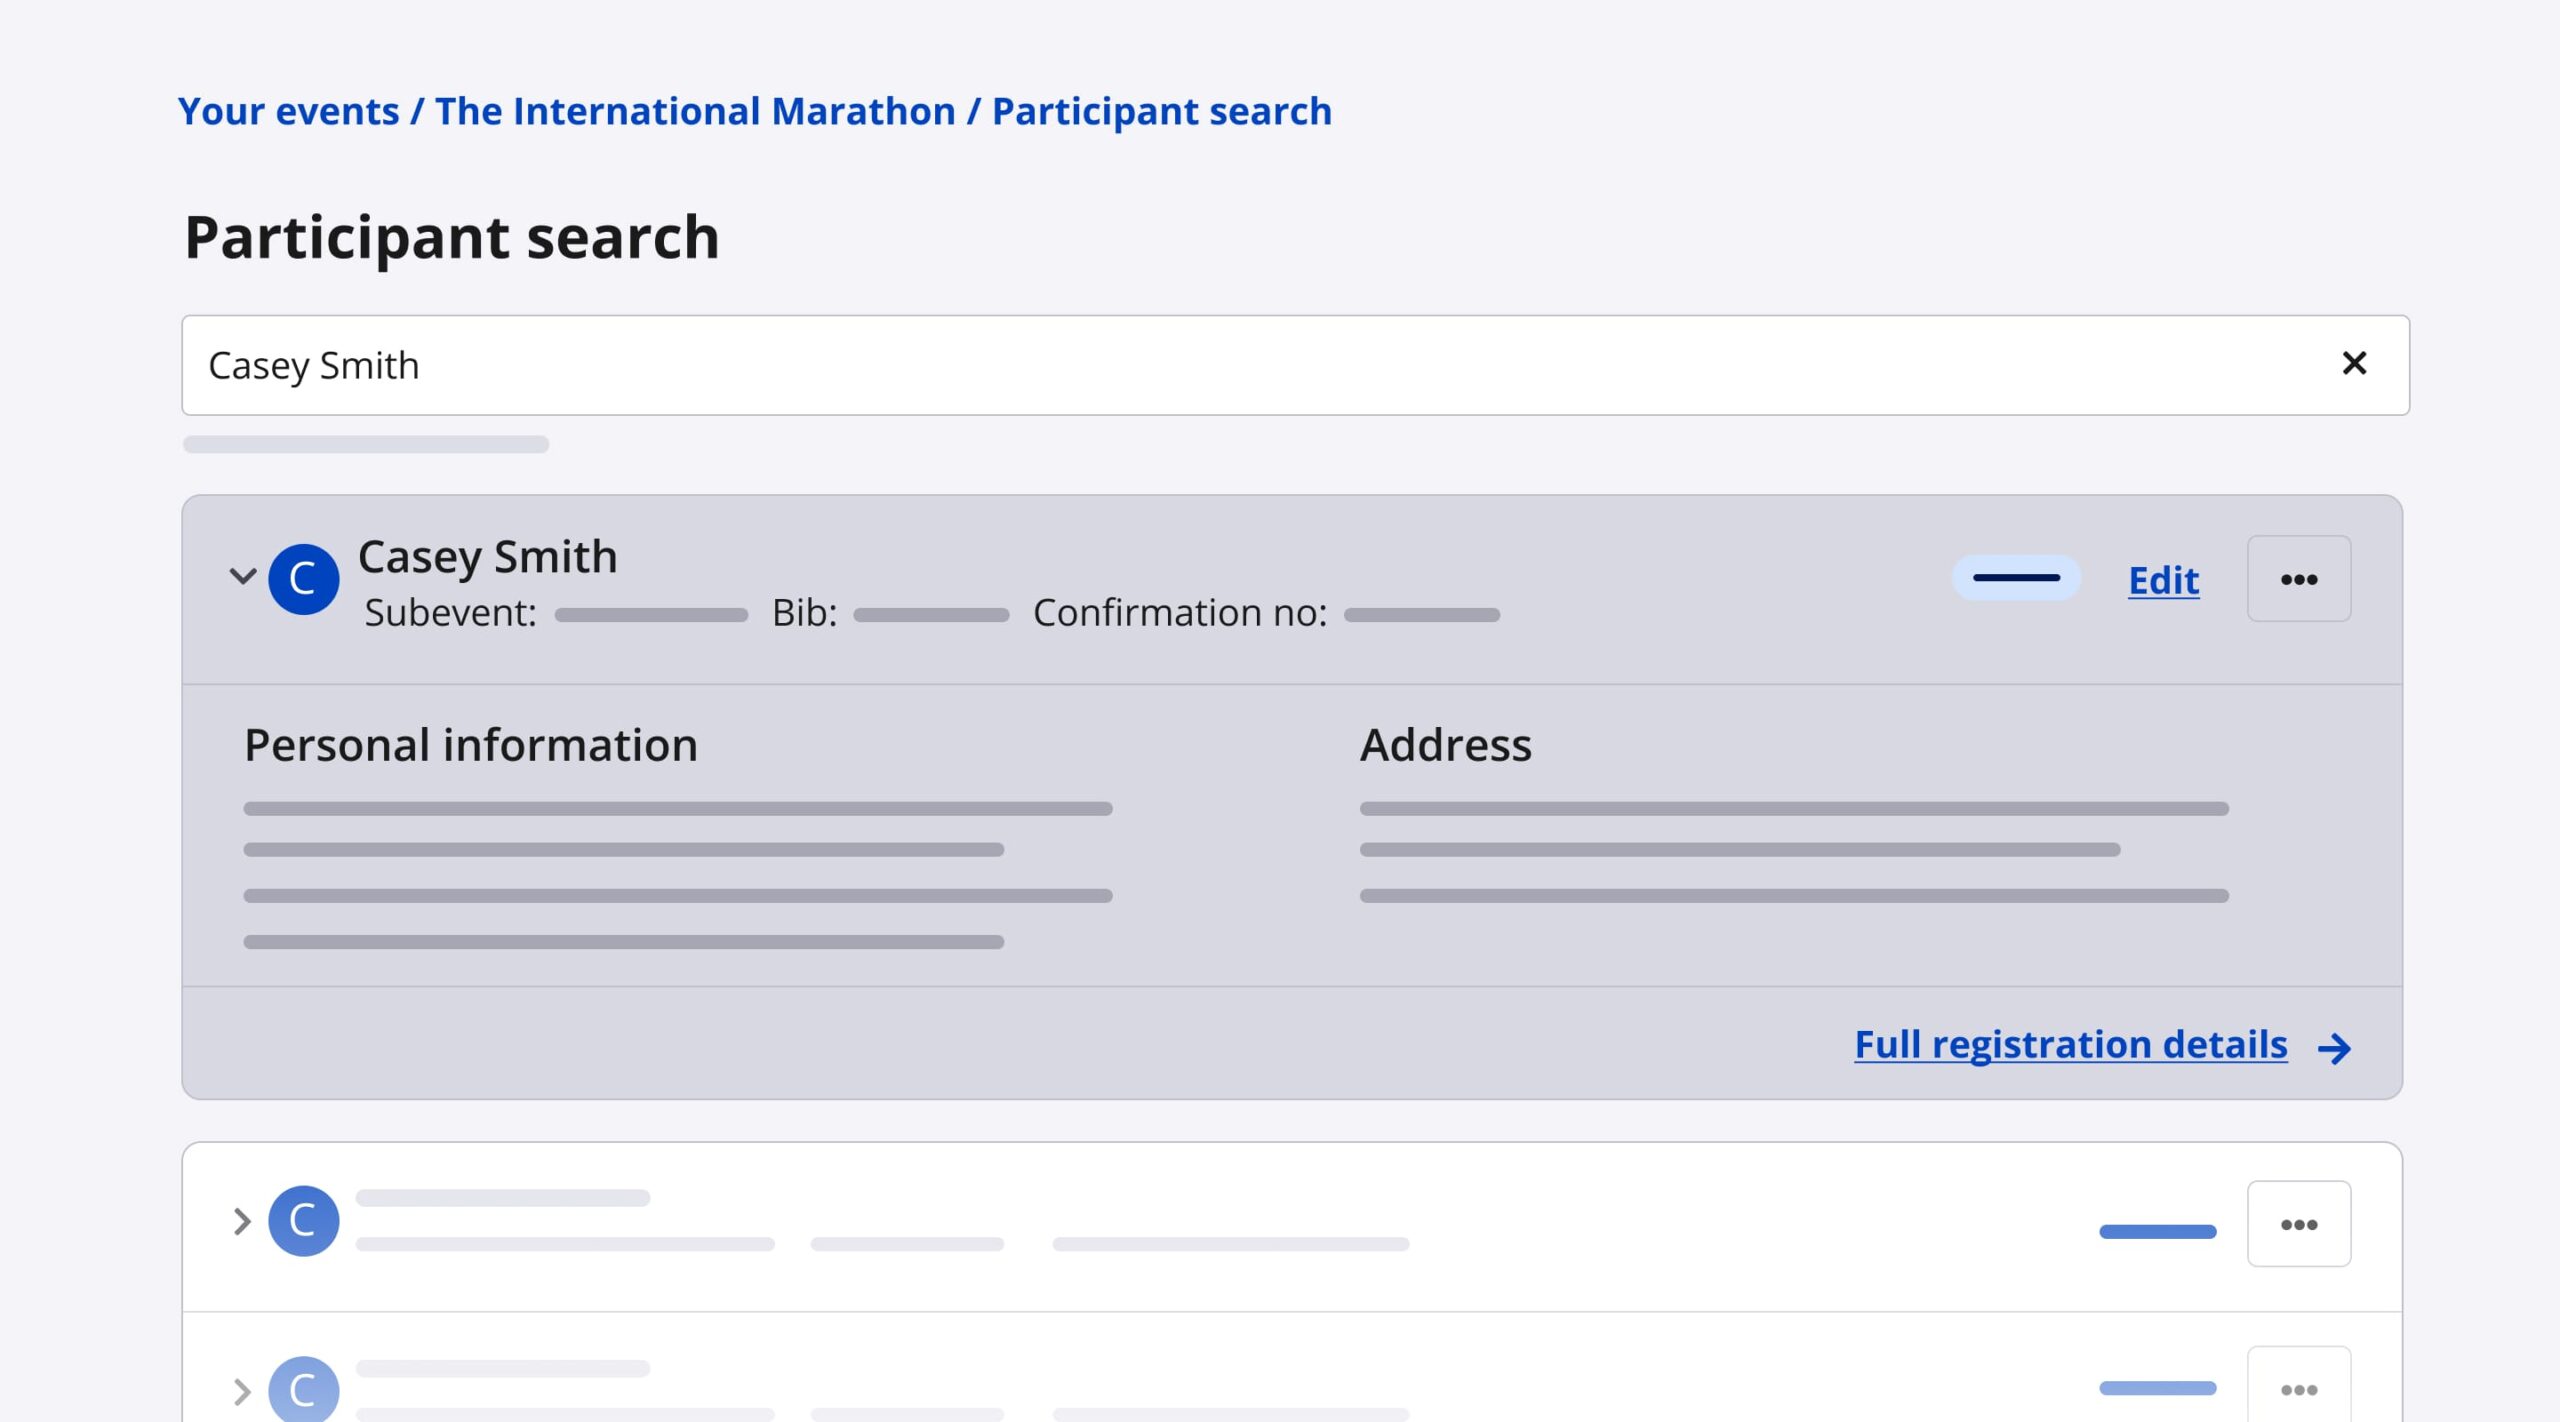Open the Edit link for Casey Smith
The image size is (2560, 1422).
[2163, 580]
